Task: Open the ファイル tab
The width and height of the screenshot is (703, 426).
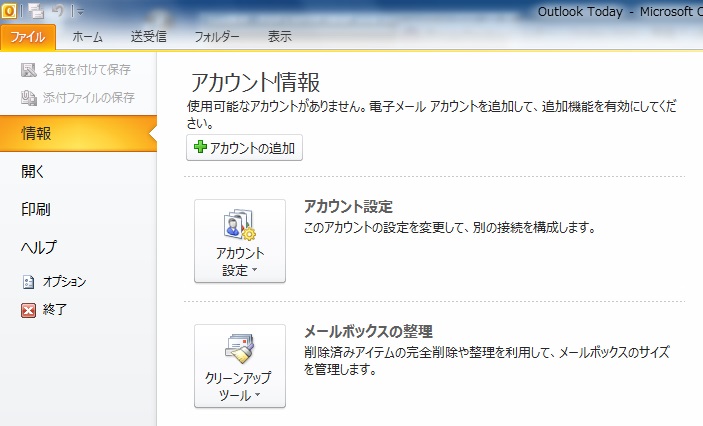Action: (x=28, y=37)
